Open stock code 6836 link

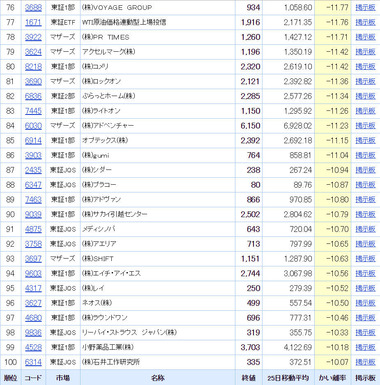coord(33,96)
